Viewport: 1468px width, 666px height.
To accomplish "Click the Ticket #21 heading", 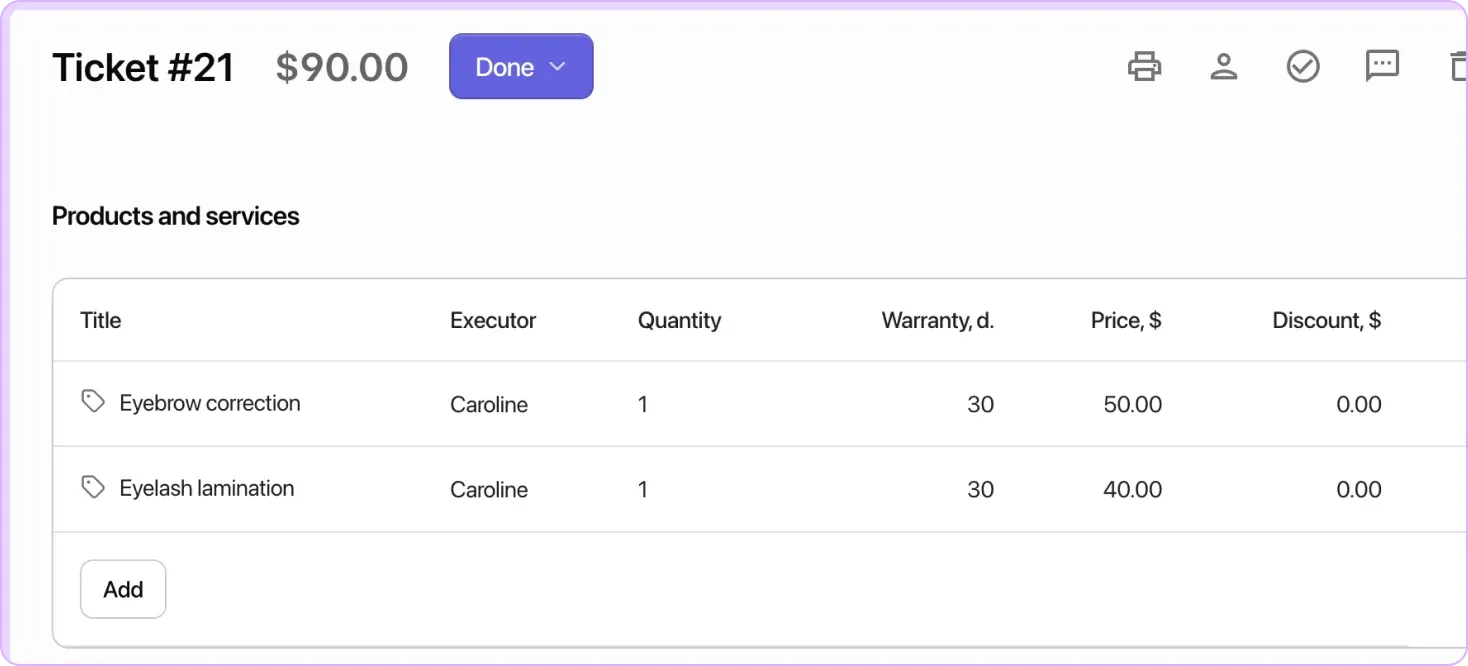I will [x=143, y=66].
